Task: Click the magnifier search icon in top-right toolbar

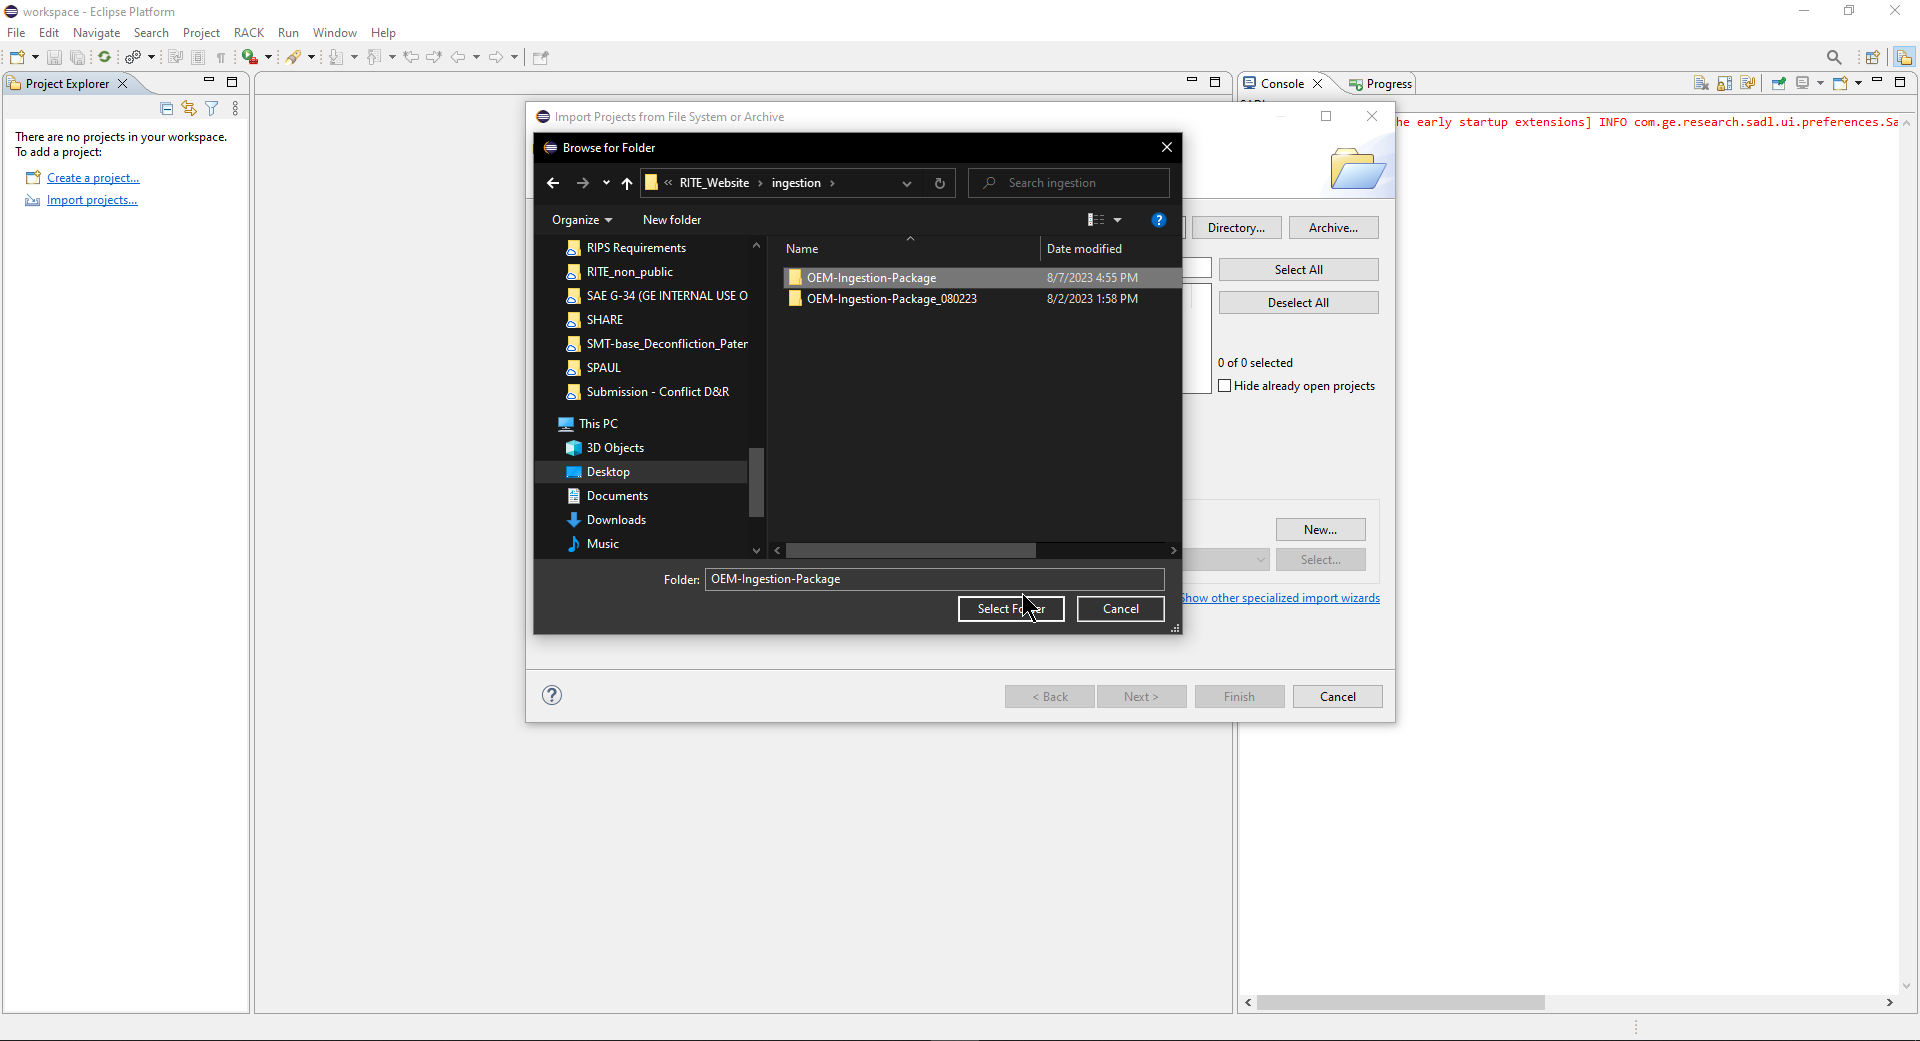Action: tap(1834, 57)
